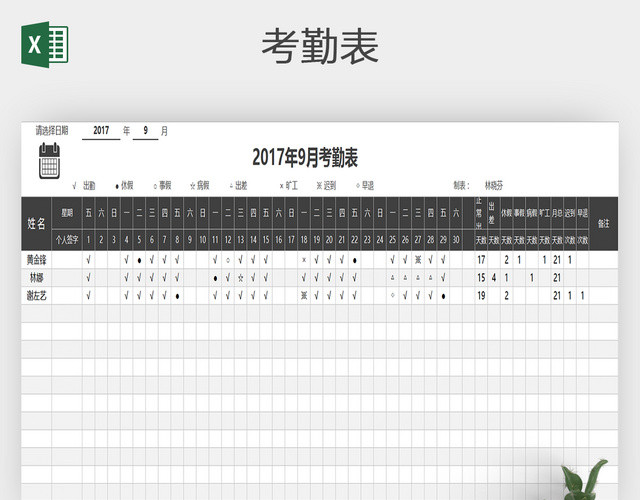Screen dimensions: 640x500
Task: Click the ○ 事假 legend entry
Action: coord(162,186)
